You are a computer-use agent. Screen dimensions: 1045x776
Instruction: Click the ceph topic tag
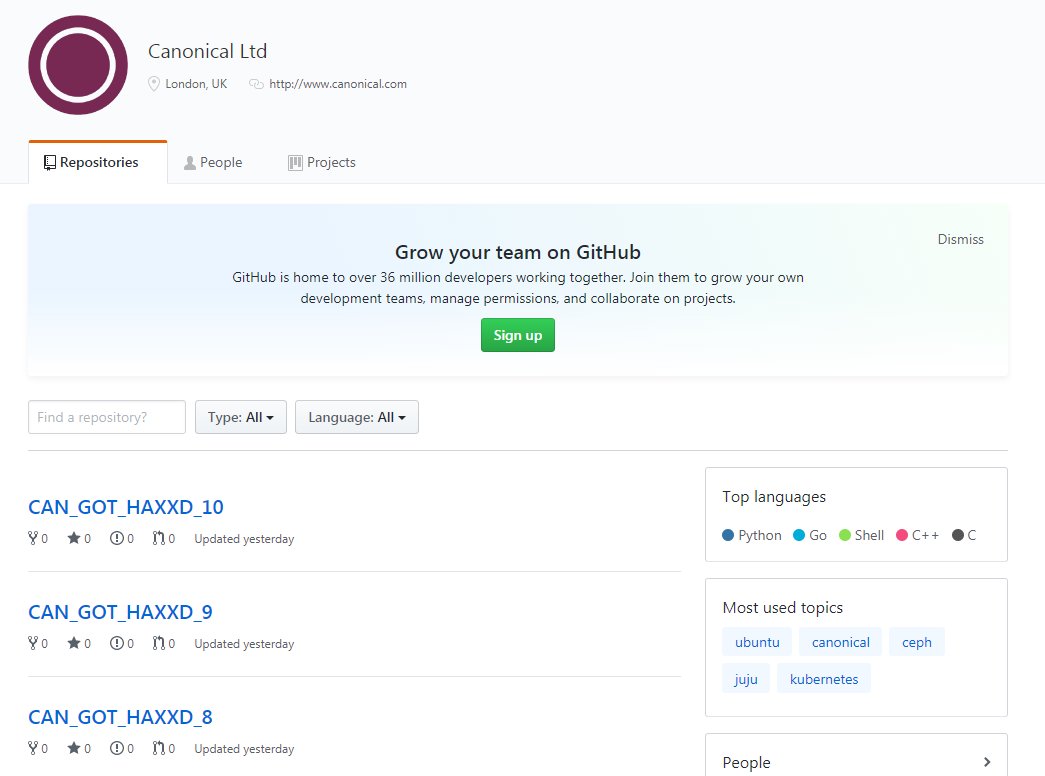pos(916,642)
